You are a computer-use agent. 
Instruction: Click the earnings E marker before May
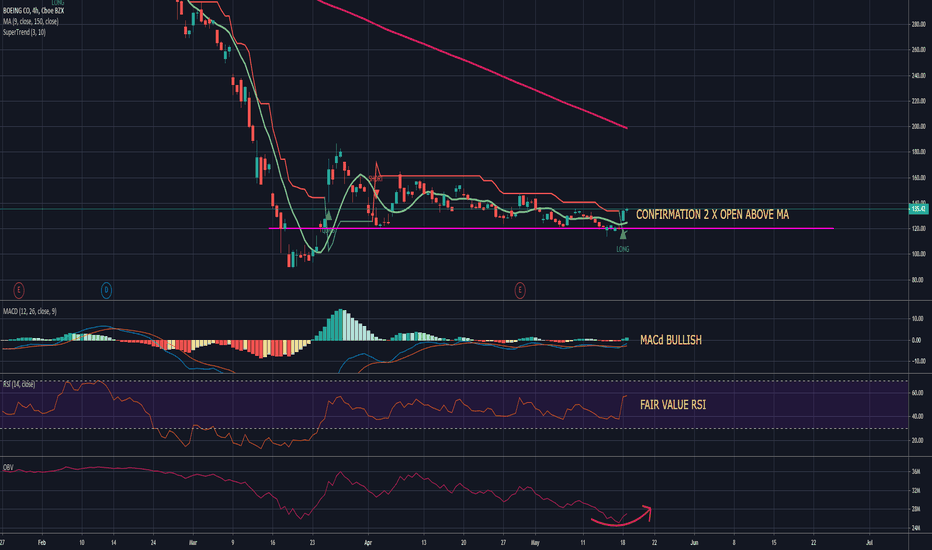(x=520, y=290)
